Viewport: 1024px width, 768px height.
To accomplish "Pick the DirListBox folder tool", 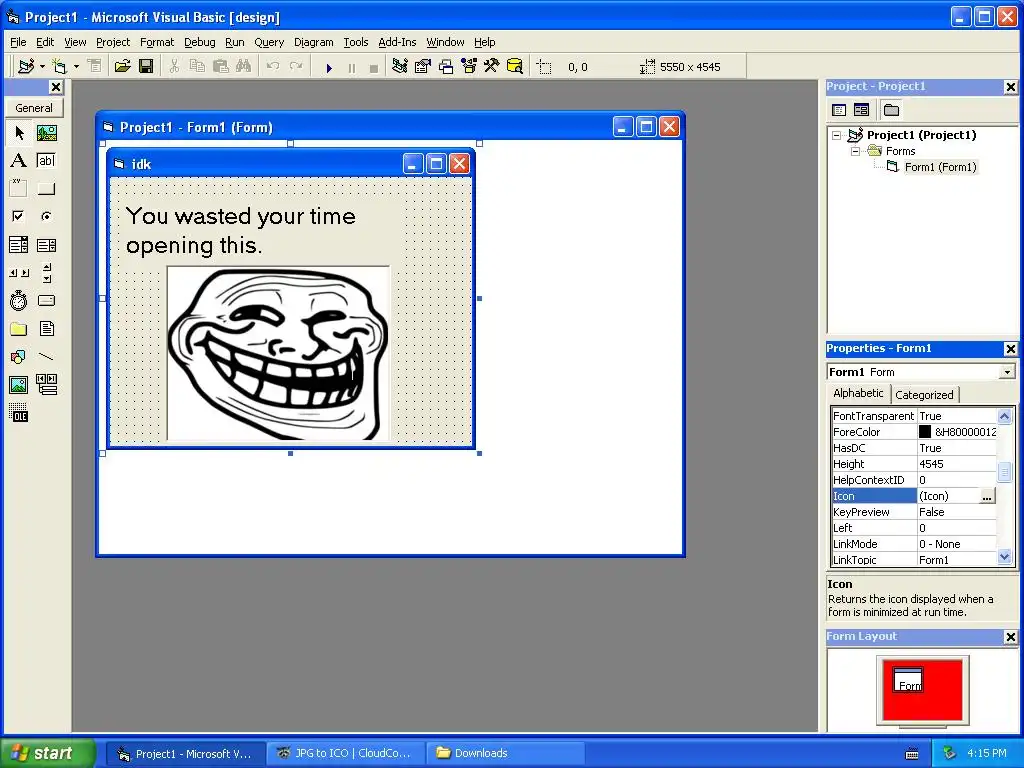I will (19, 328).
